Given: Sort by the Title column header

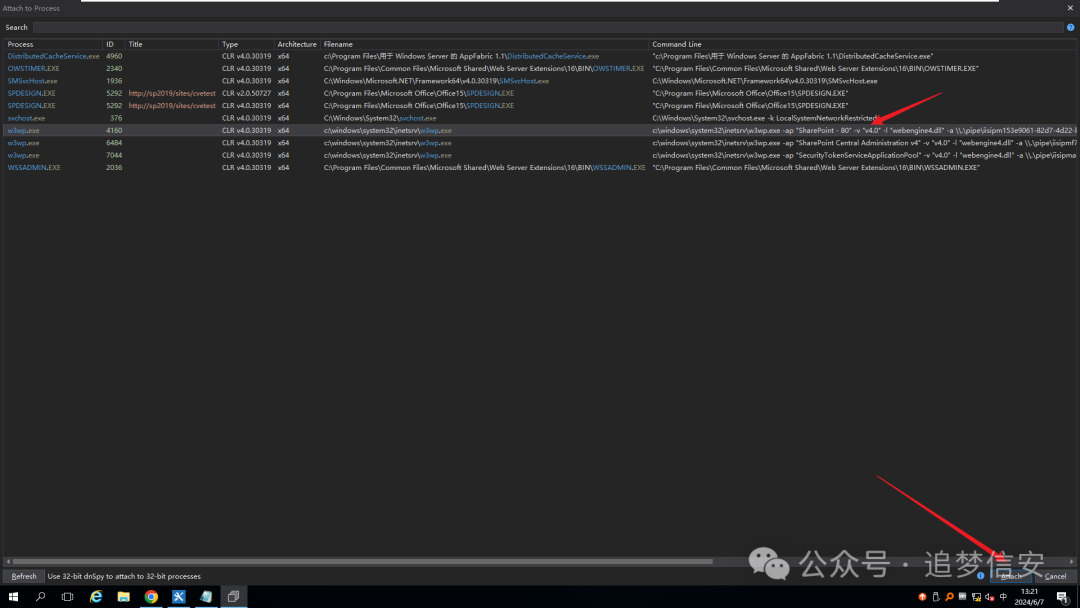Looking at the screenshot, I should click(x=172, y=44).
